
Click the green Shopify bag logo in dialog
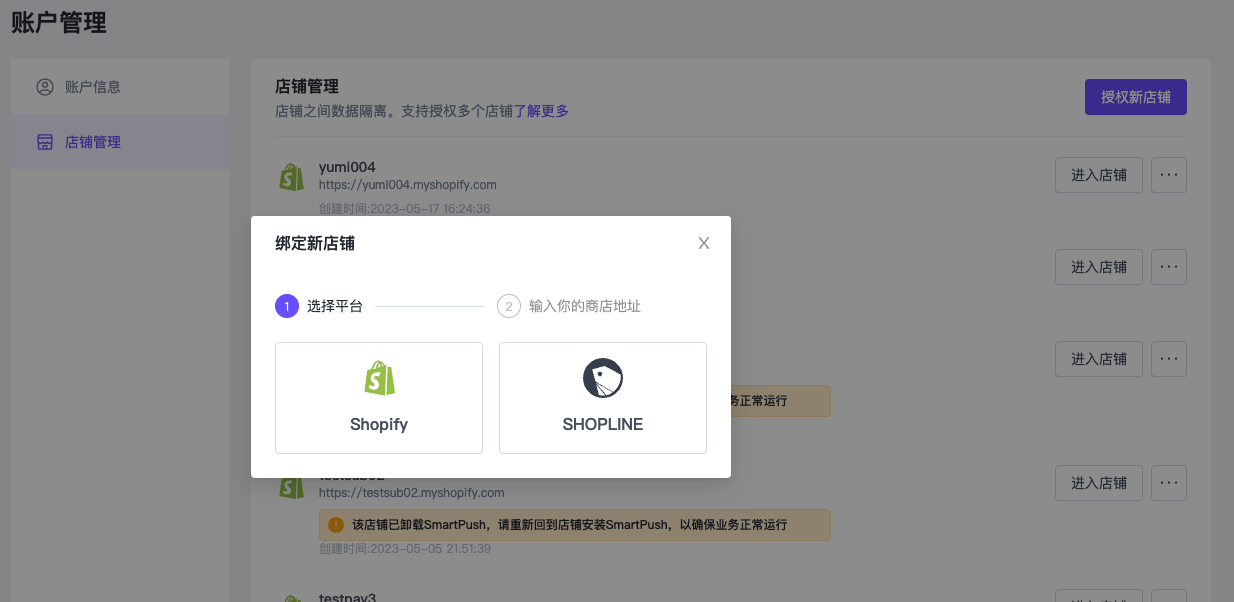pos(379,378)
